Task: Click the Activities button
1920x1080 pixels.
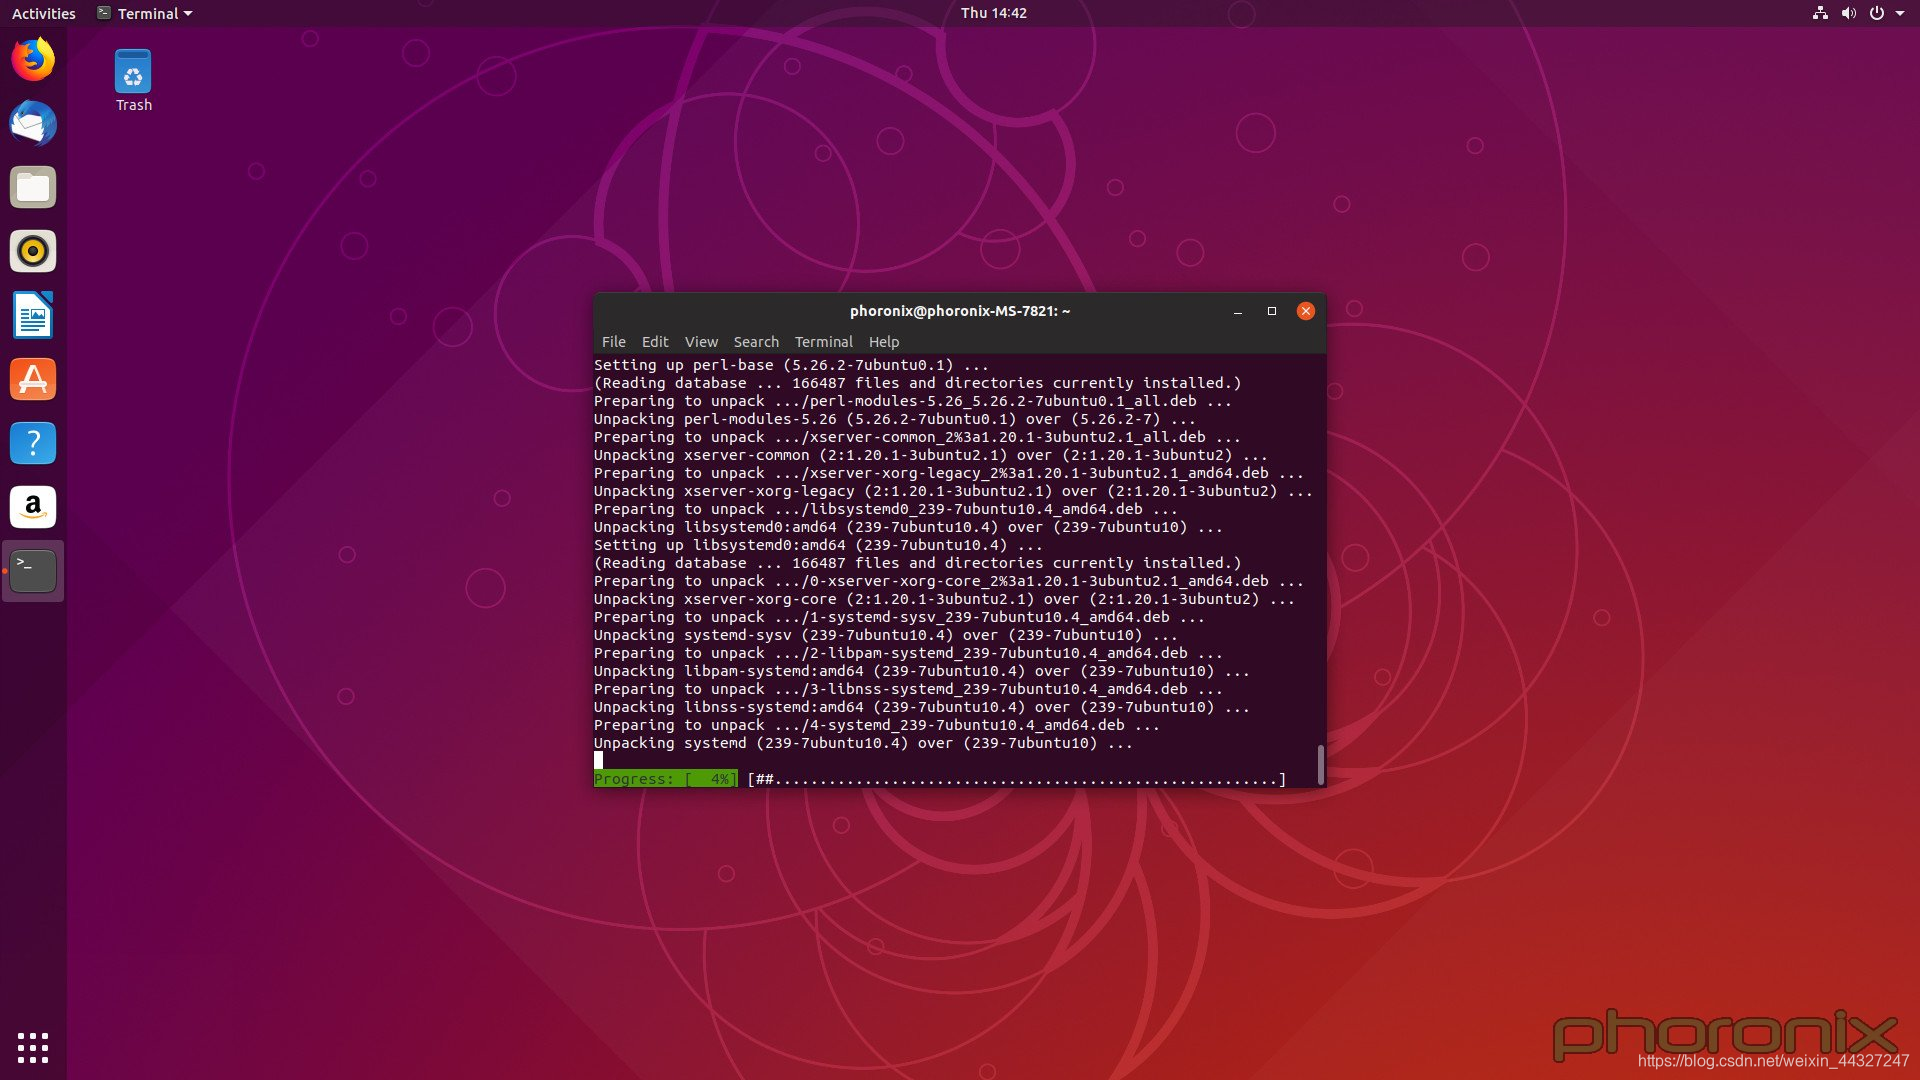Action: (x=43, y=13)
